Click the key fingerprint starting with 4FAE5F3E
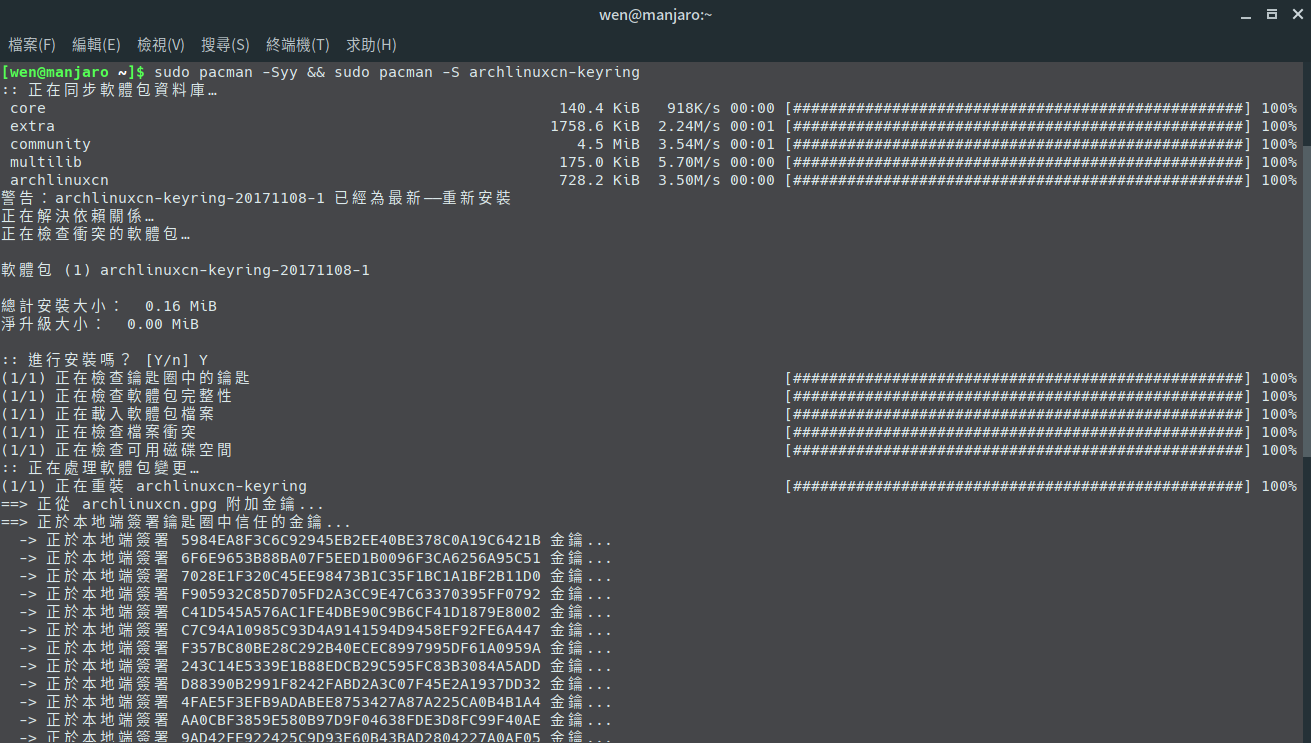This screenshot has width=1311, height=743. click(x=361, y=702)
